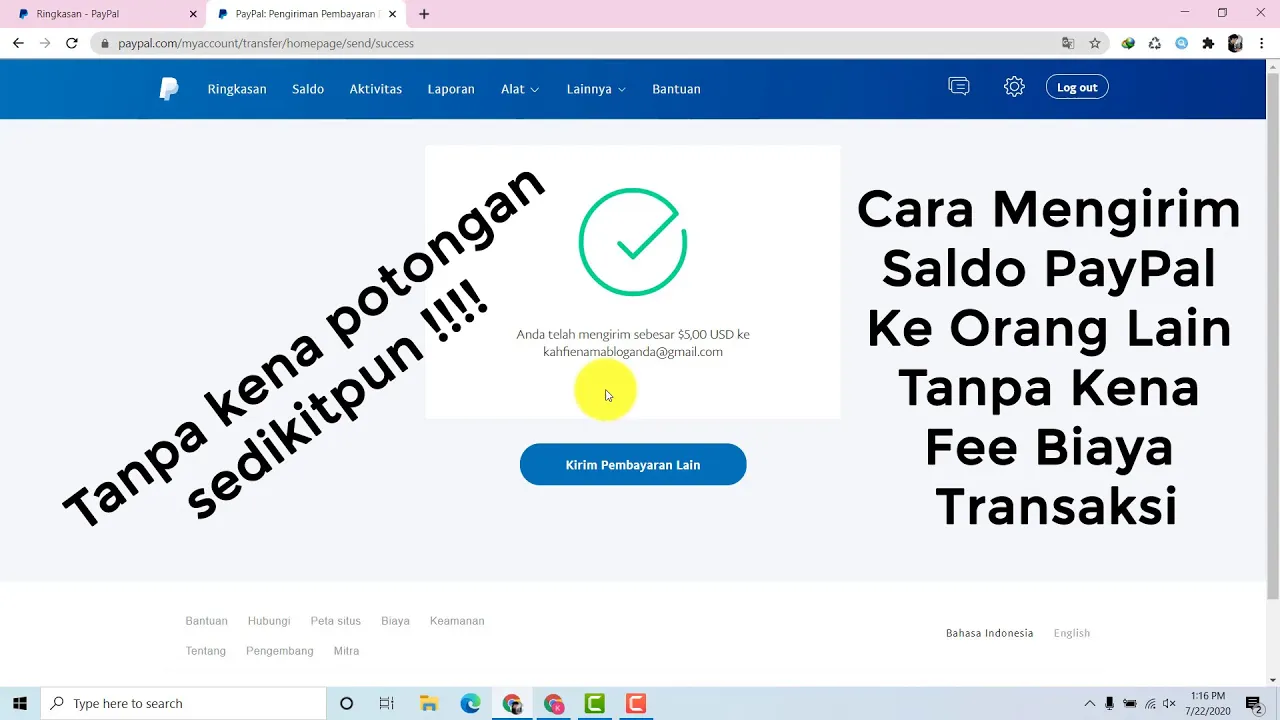
Task: Click the microphone tray icon
Action: [1110, 703]
